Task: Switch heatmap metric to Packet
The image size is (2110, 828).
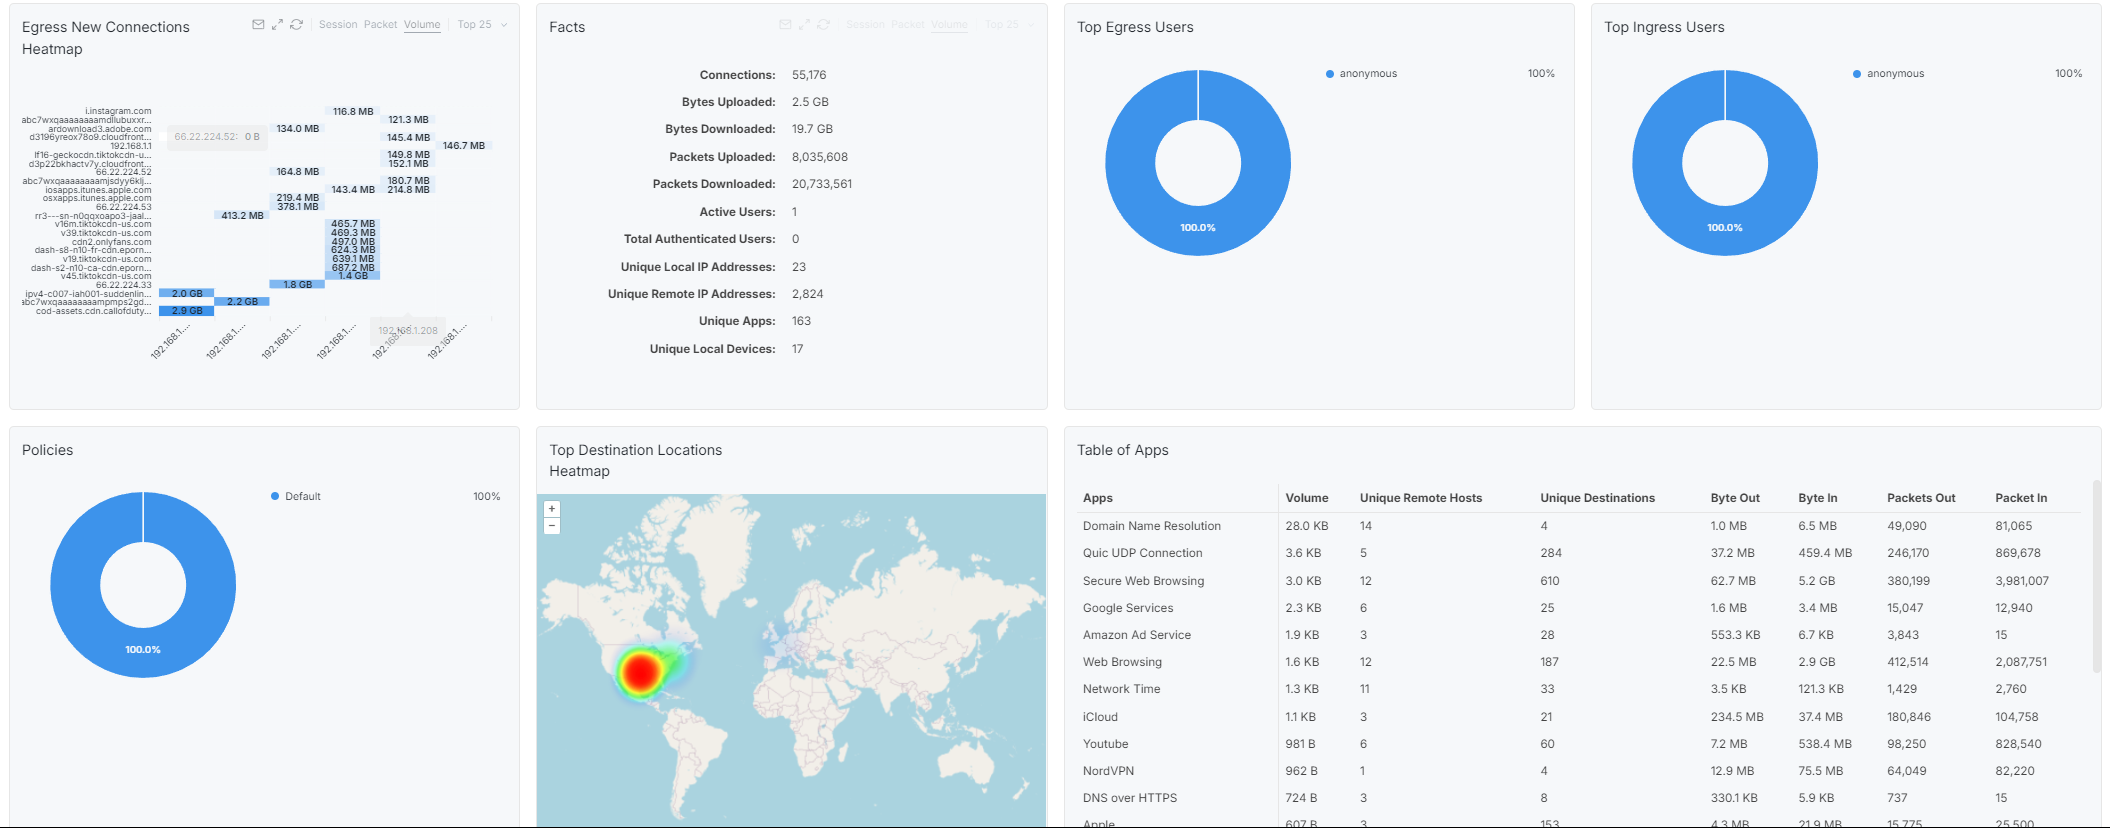Action: 380,25
